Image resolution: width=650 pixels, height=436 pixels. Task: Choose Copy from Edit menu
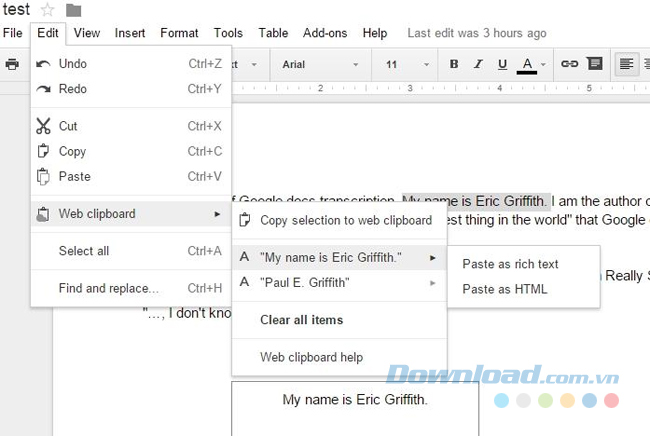[131, 151]
